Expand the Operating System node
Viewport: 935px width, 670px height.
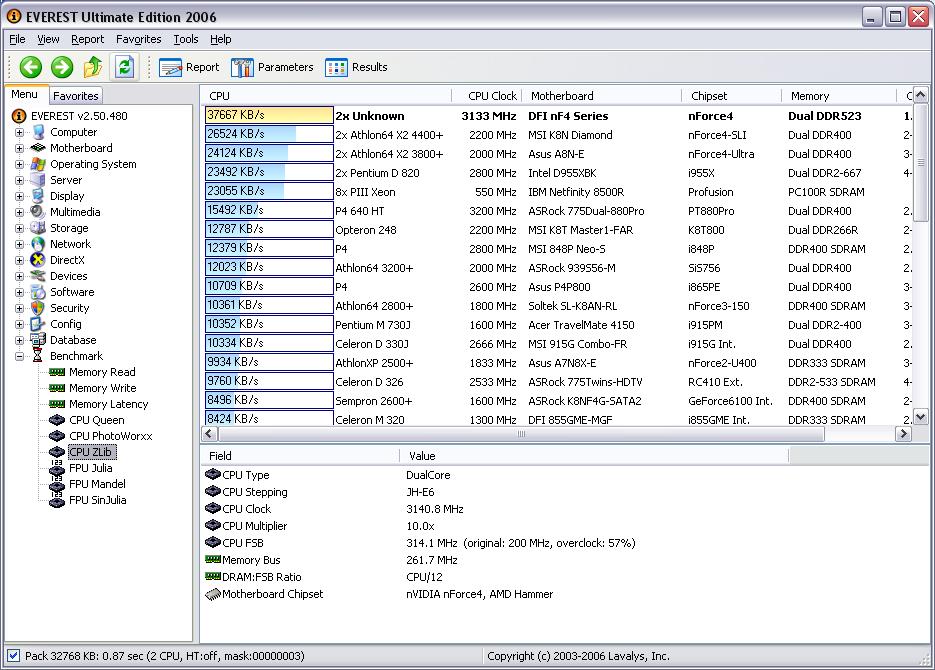(20, 165)
